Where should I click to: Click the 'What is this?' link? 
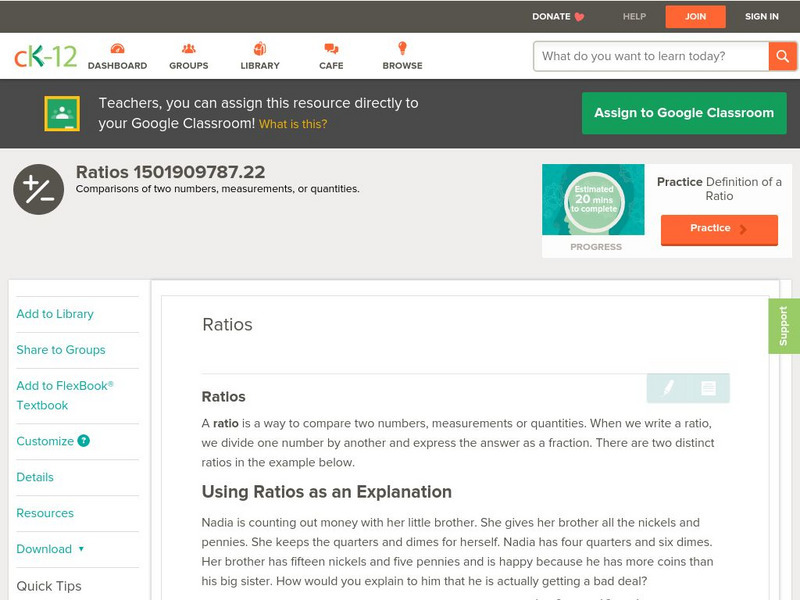tap(293, 124)
